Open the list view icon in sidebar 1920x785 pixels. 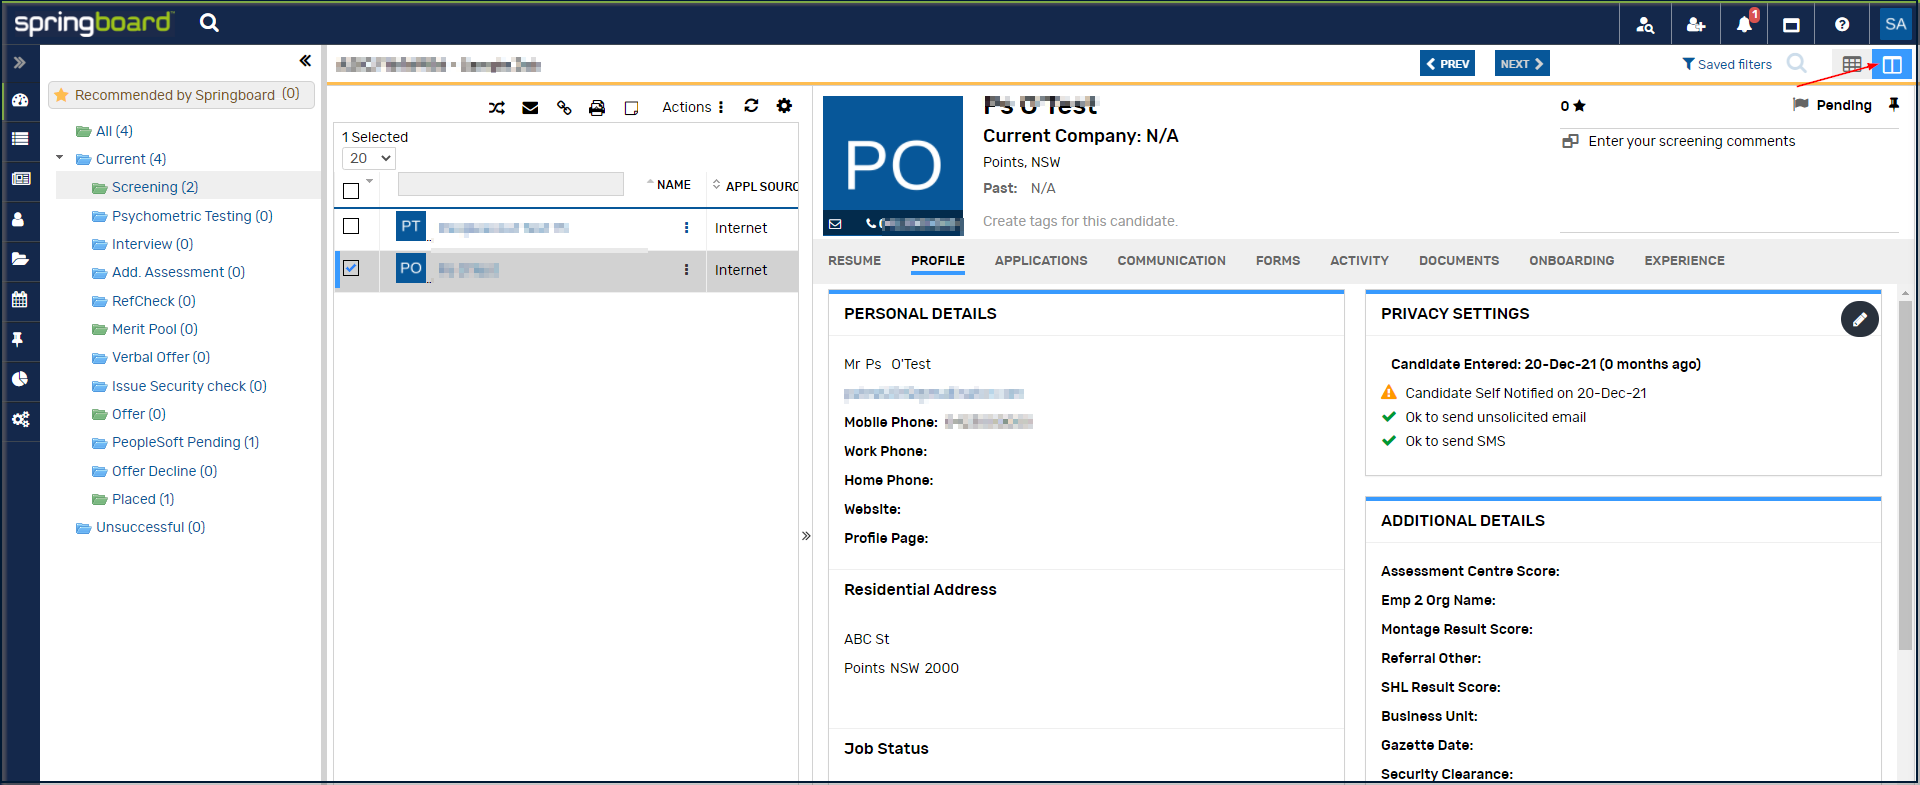(x=20, y=139)
